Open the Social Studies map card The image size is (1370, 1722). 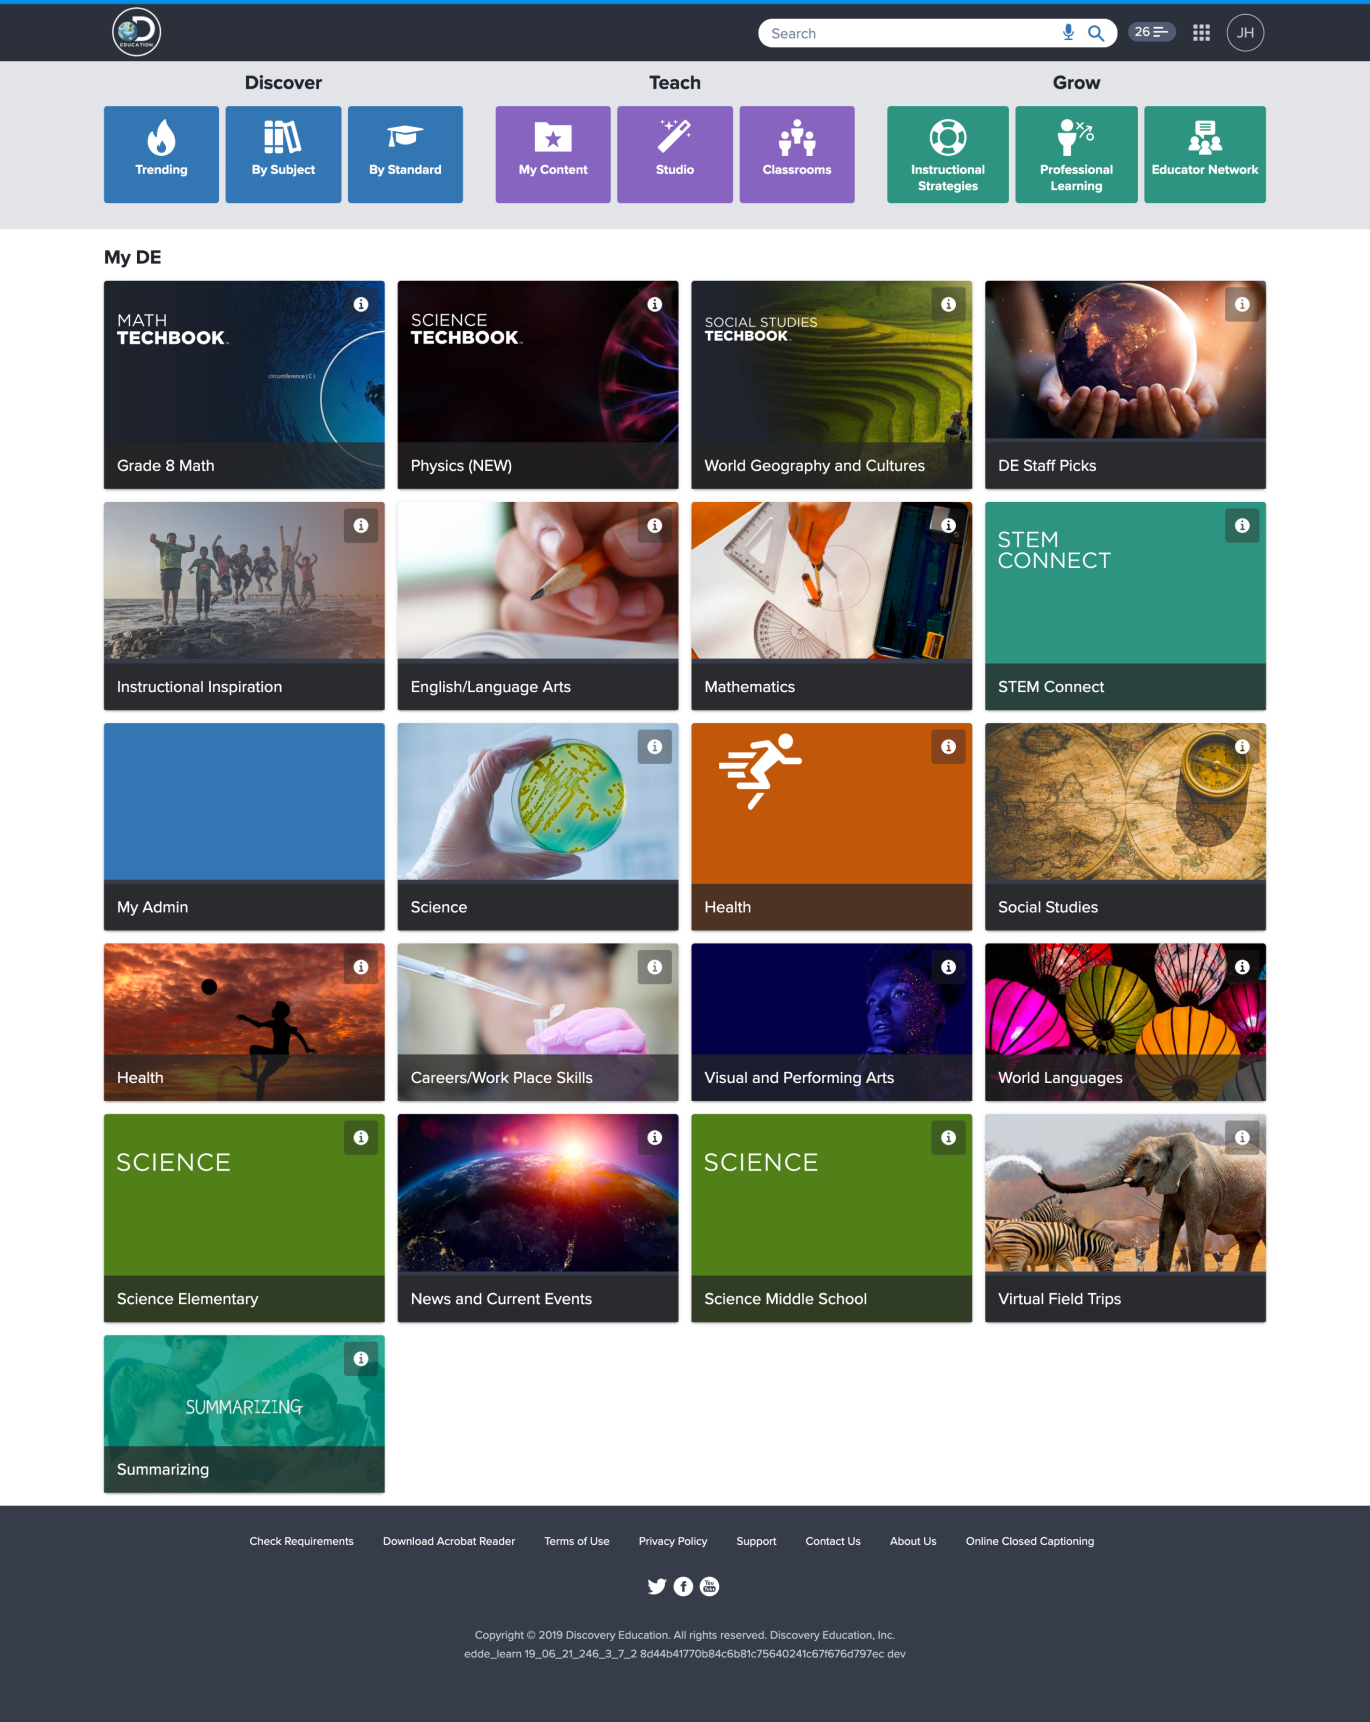[1125, 827]
